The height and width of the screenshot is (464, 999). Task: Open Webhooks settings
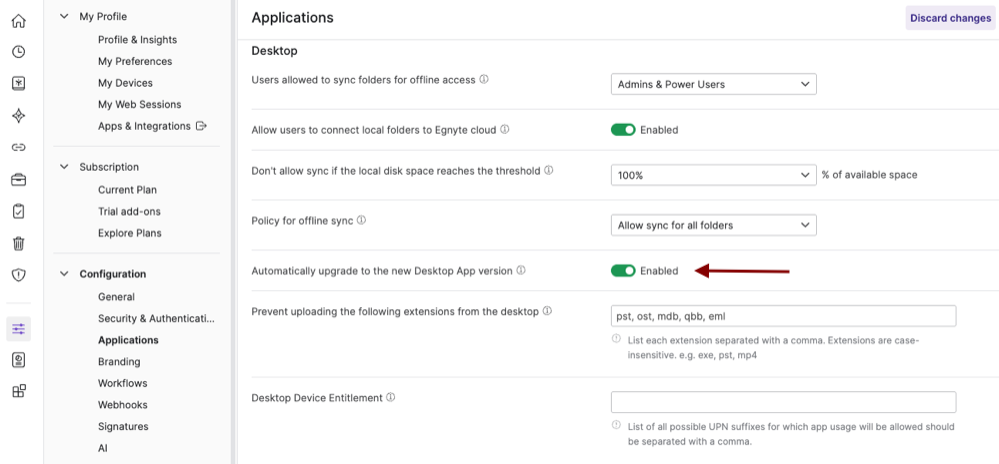point(123,405)
